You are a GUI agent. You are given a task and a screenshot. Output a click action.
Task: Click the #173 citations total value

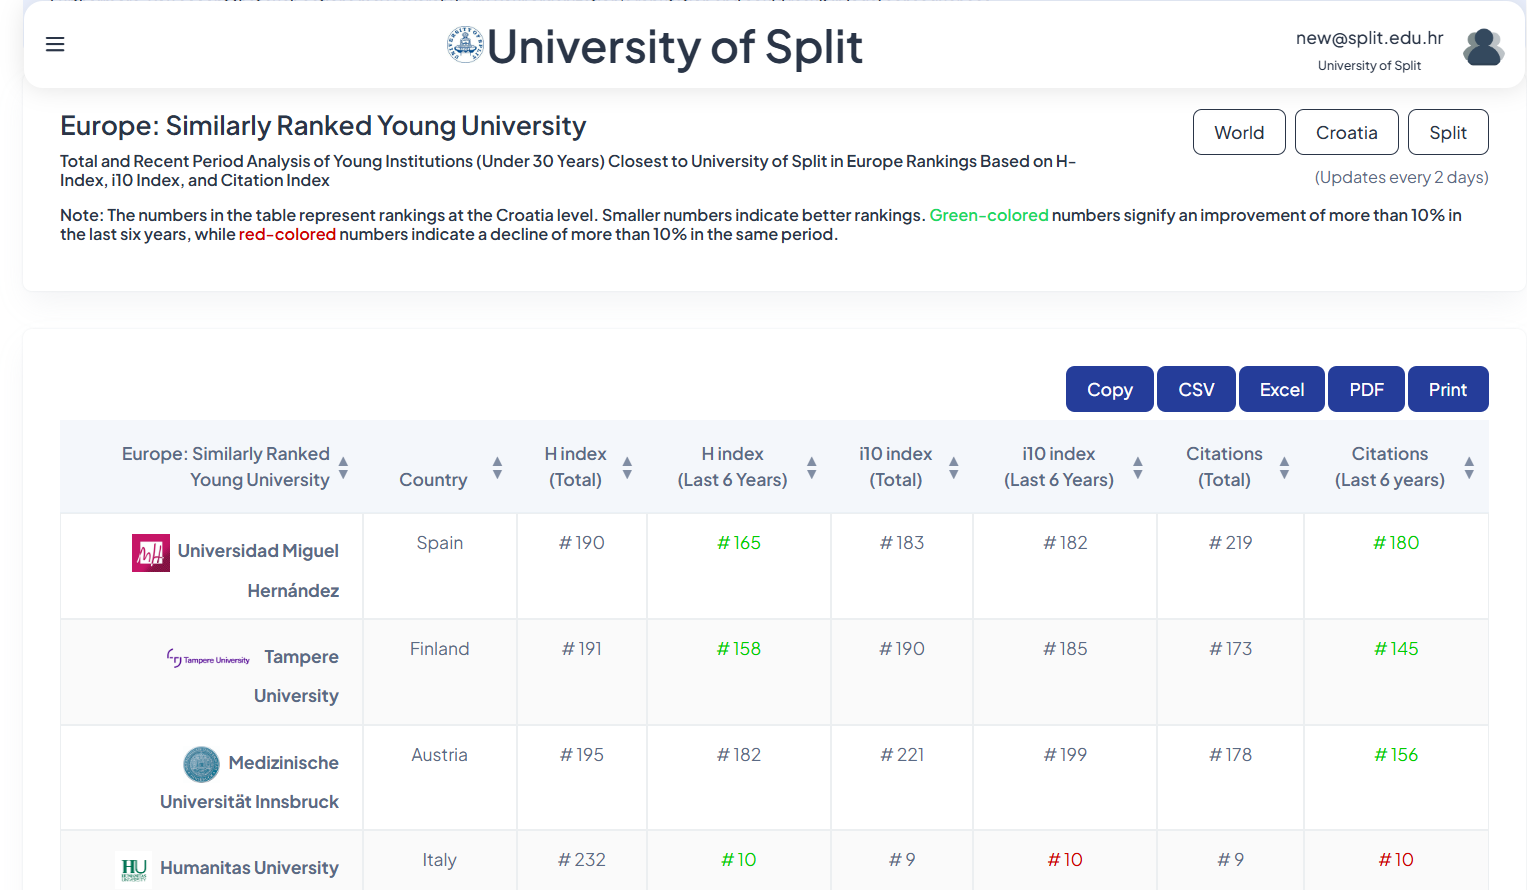1231,649
